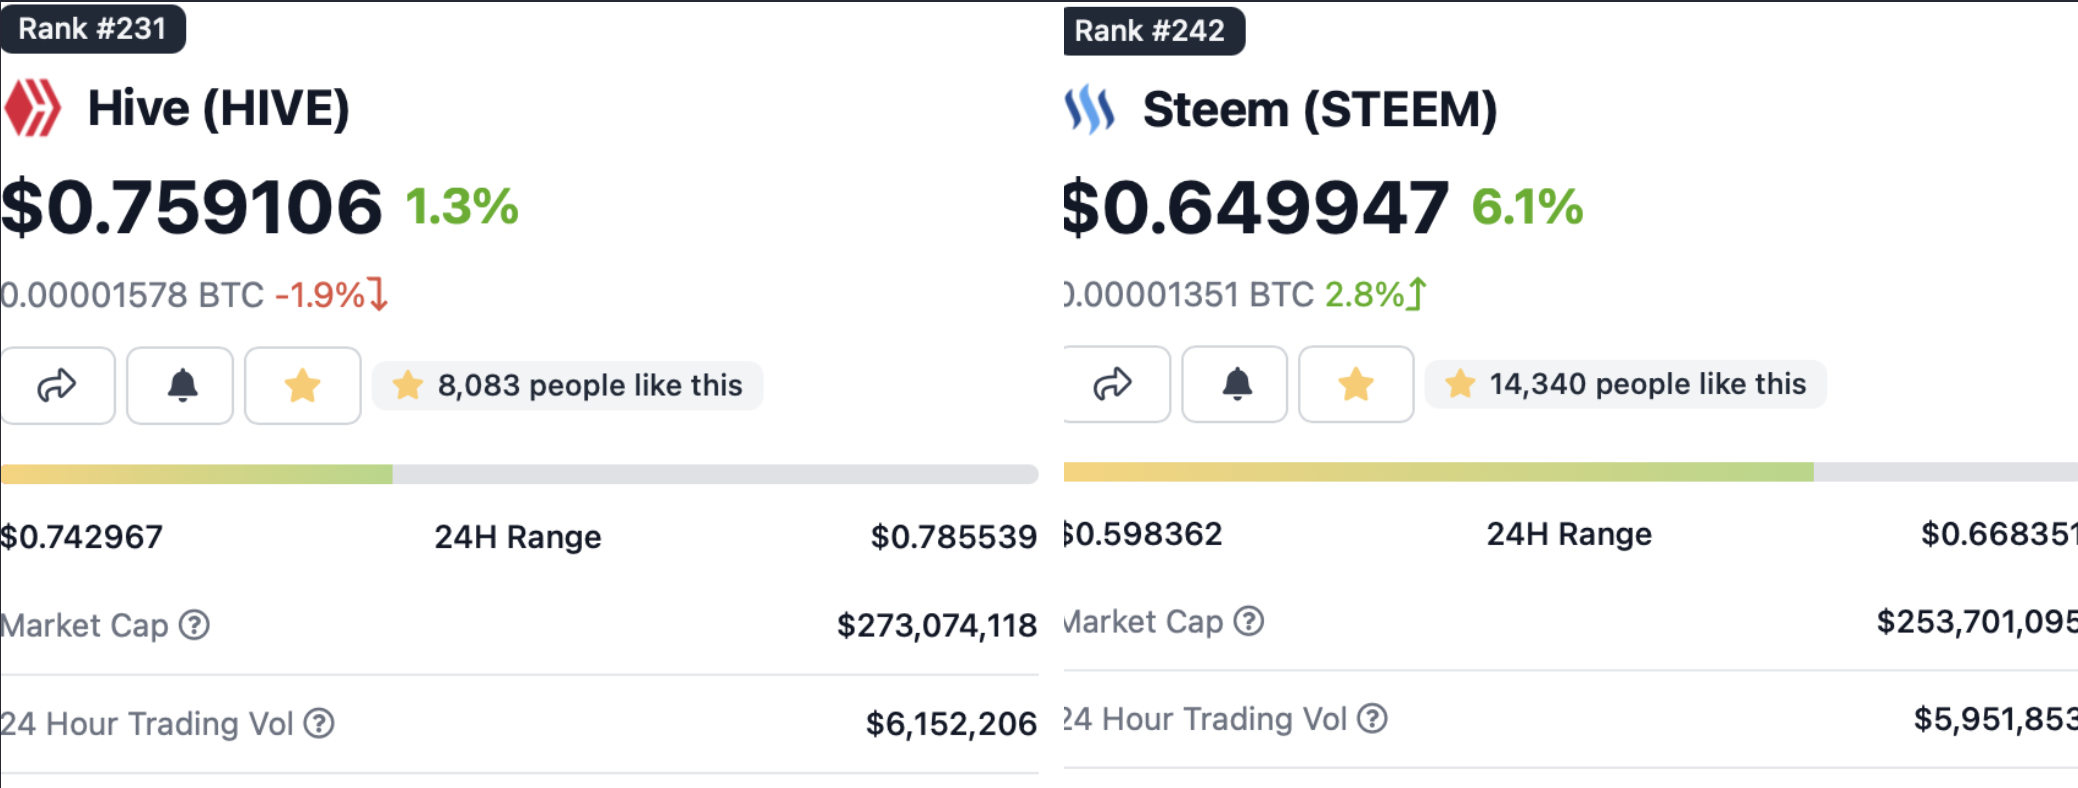
Task: Click the Hive share arrow button
Action: tap(57, 385)
